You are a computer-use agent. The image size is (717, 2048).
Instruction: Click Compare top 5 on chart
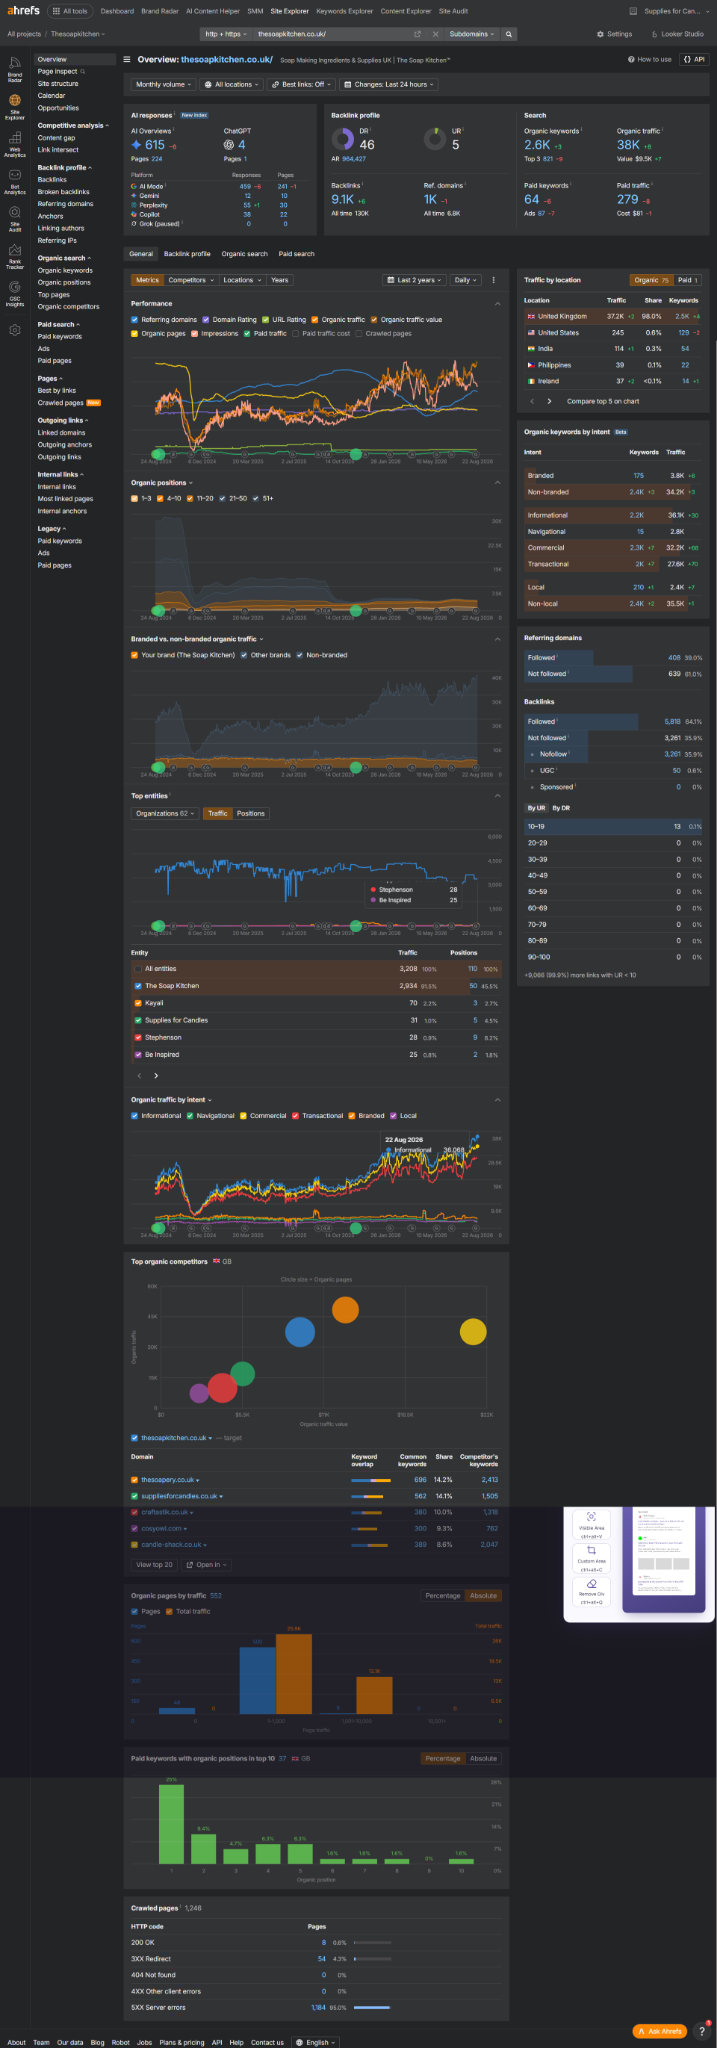tap(603, 401)
